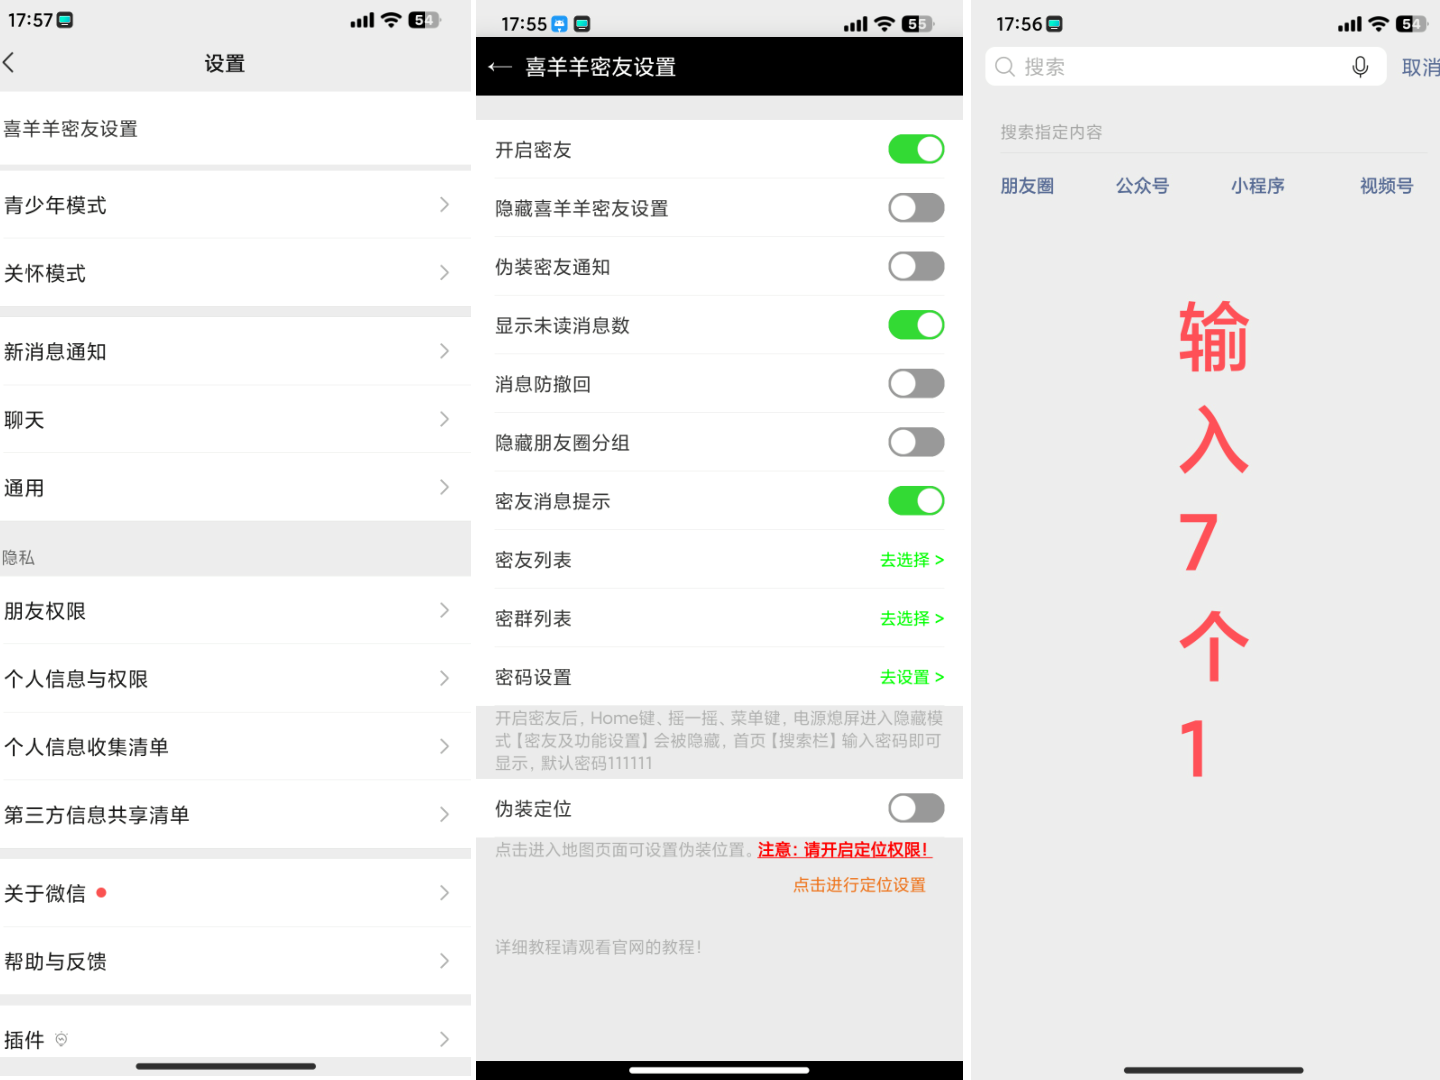Turn off the 开启密友 switch
The image size is (1440, 1080).
[x=916, y=150]
